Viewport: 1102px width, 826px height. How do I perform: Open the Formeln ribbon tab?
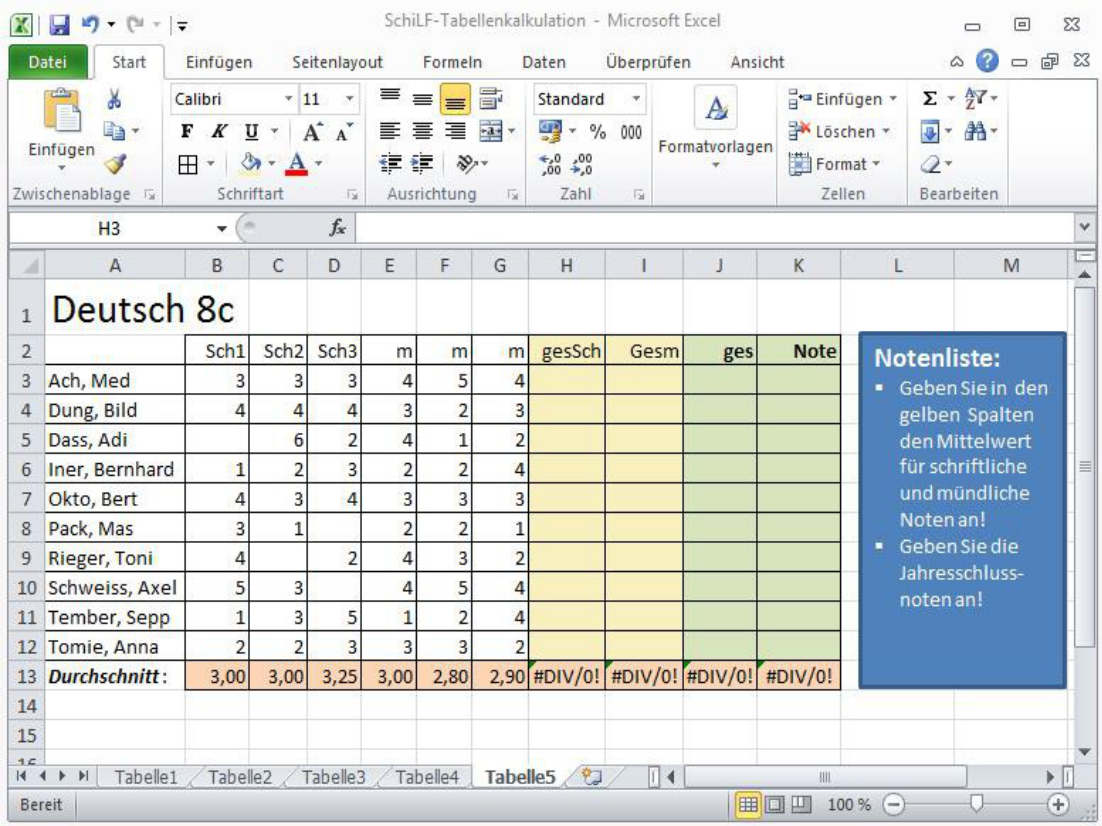[452, 62]
